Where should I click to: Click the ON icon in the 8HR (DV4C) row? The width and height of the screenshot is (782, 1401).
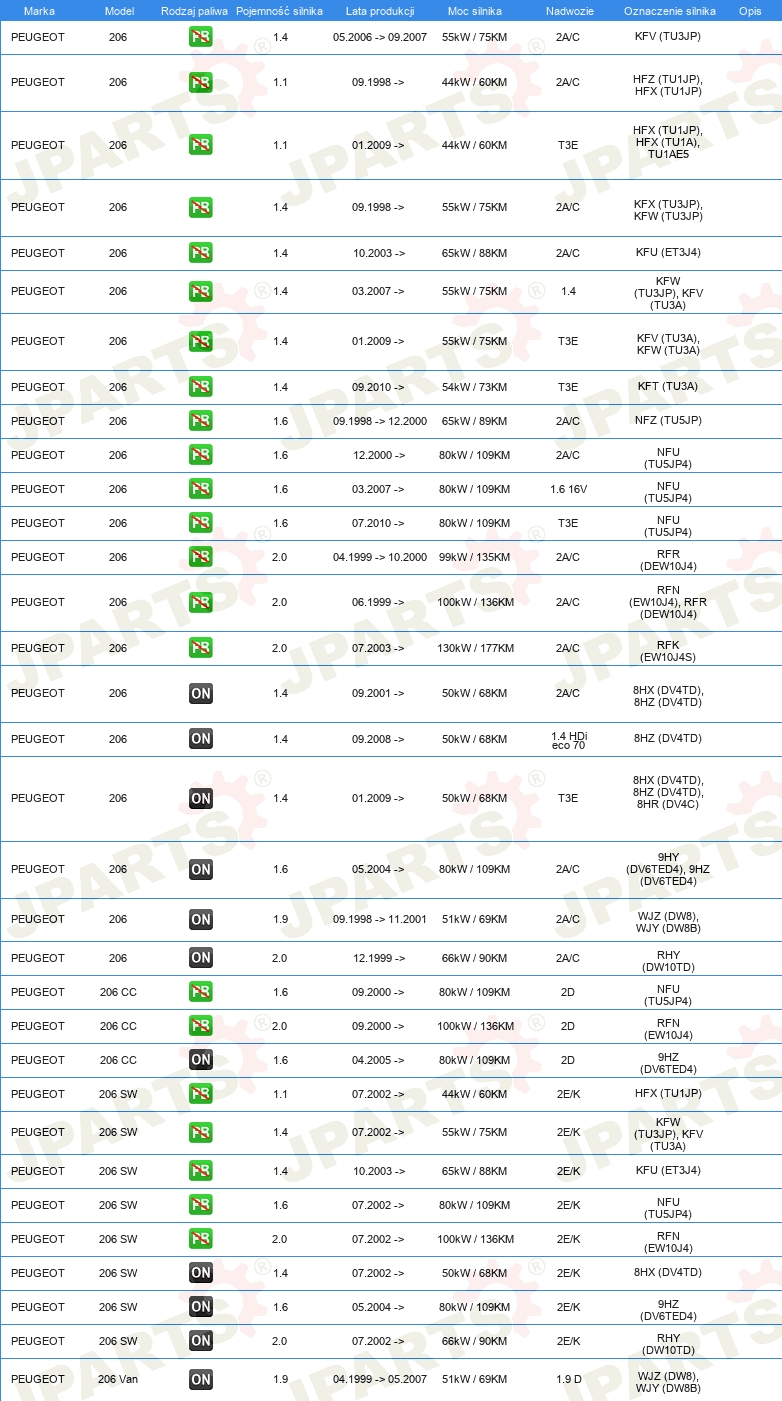(201, 798)
